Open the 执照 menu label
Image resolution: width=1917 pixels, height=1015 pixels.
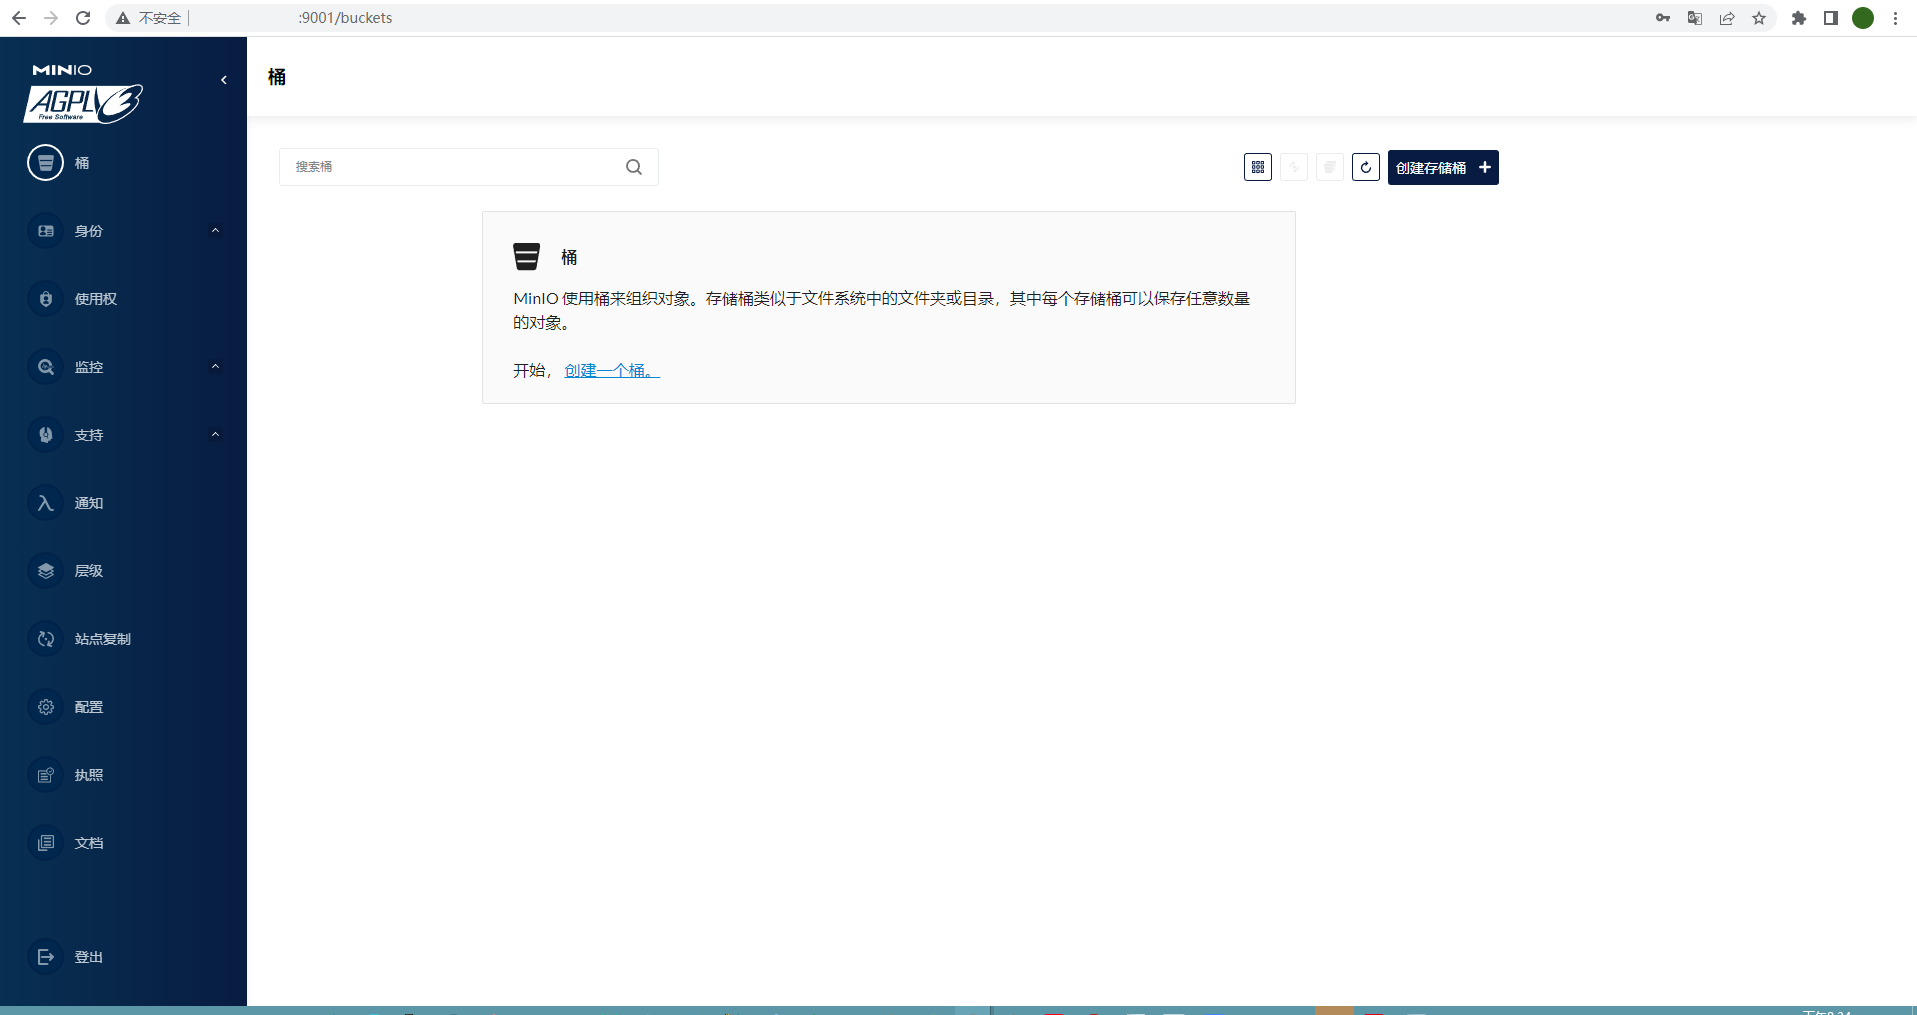pyautogui.click(x=89, y=775)
